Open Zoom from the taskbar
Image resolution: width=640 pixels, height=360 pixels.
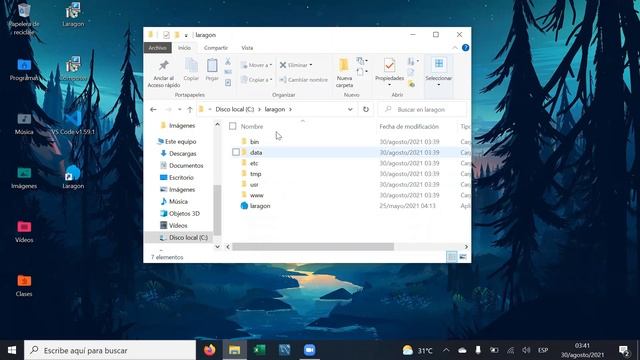(x=309, y=350)
